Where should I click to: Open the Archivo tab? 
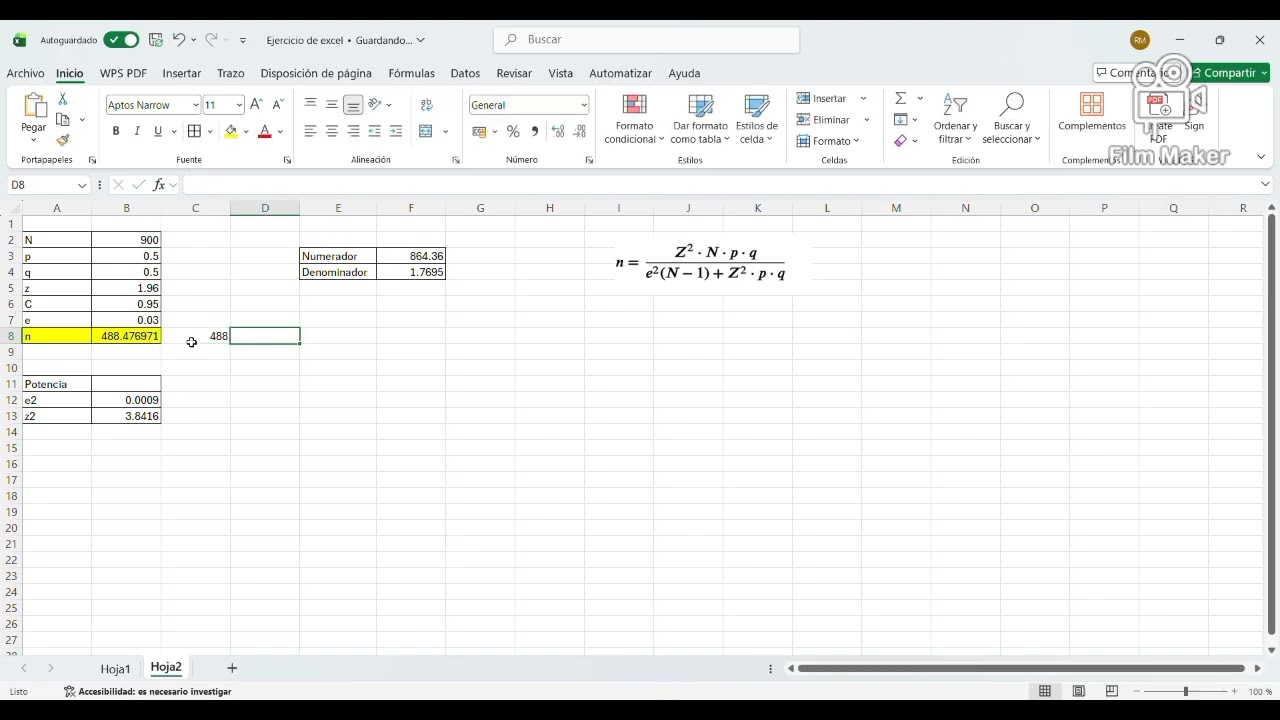(x=25, y=73)
